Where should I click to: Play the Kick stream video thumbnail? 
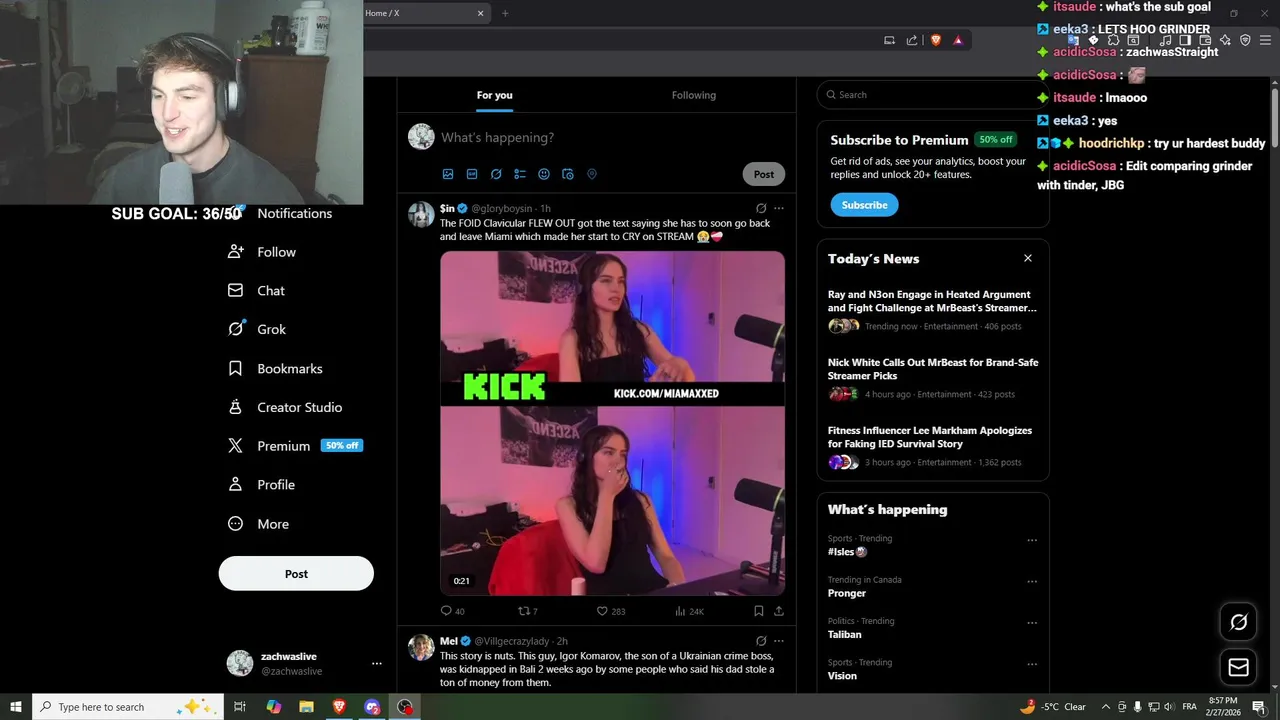click(x=612, y=423)
